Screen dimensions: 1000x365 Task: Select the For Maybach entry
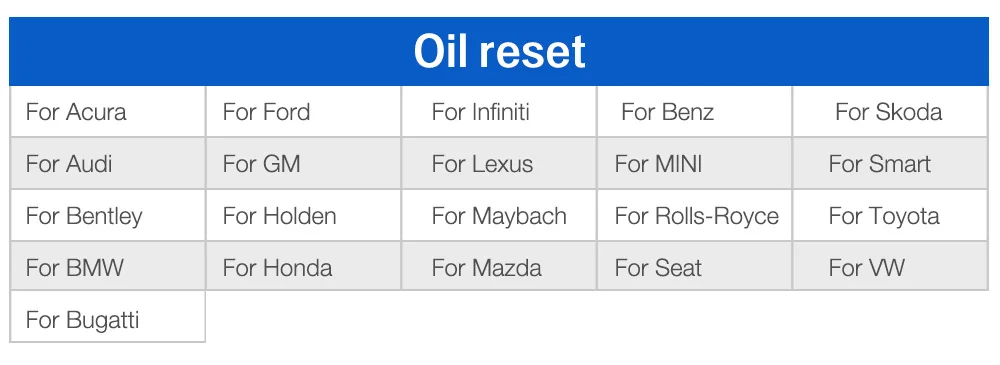tap(499, 216)
